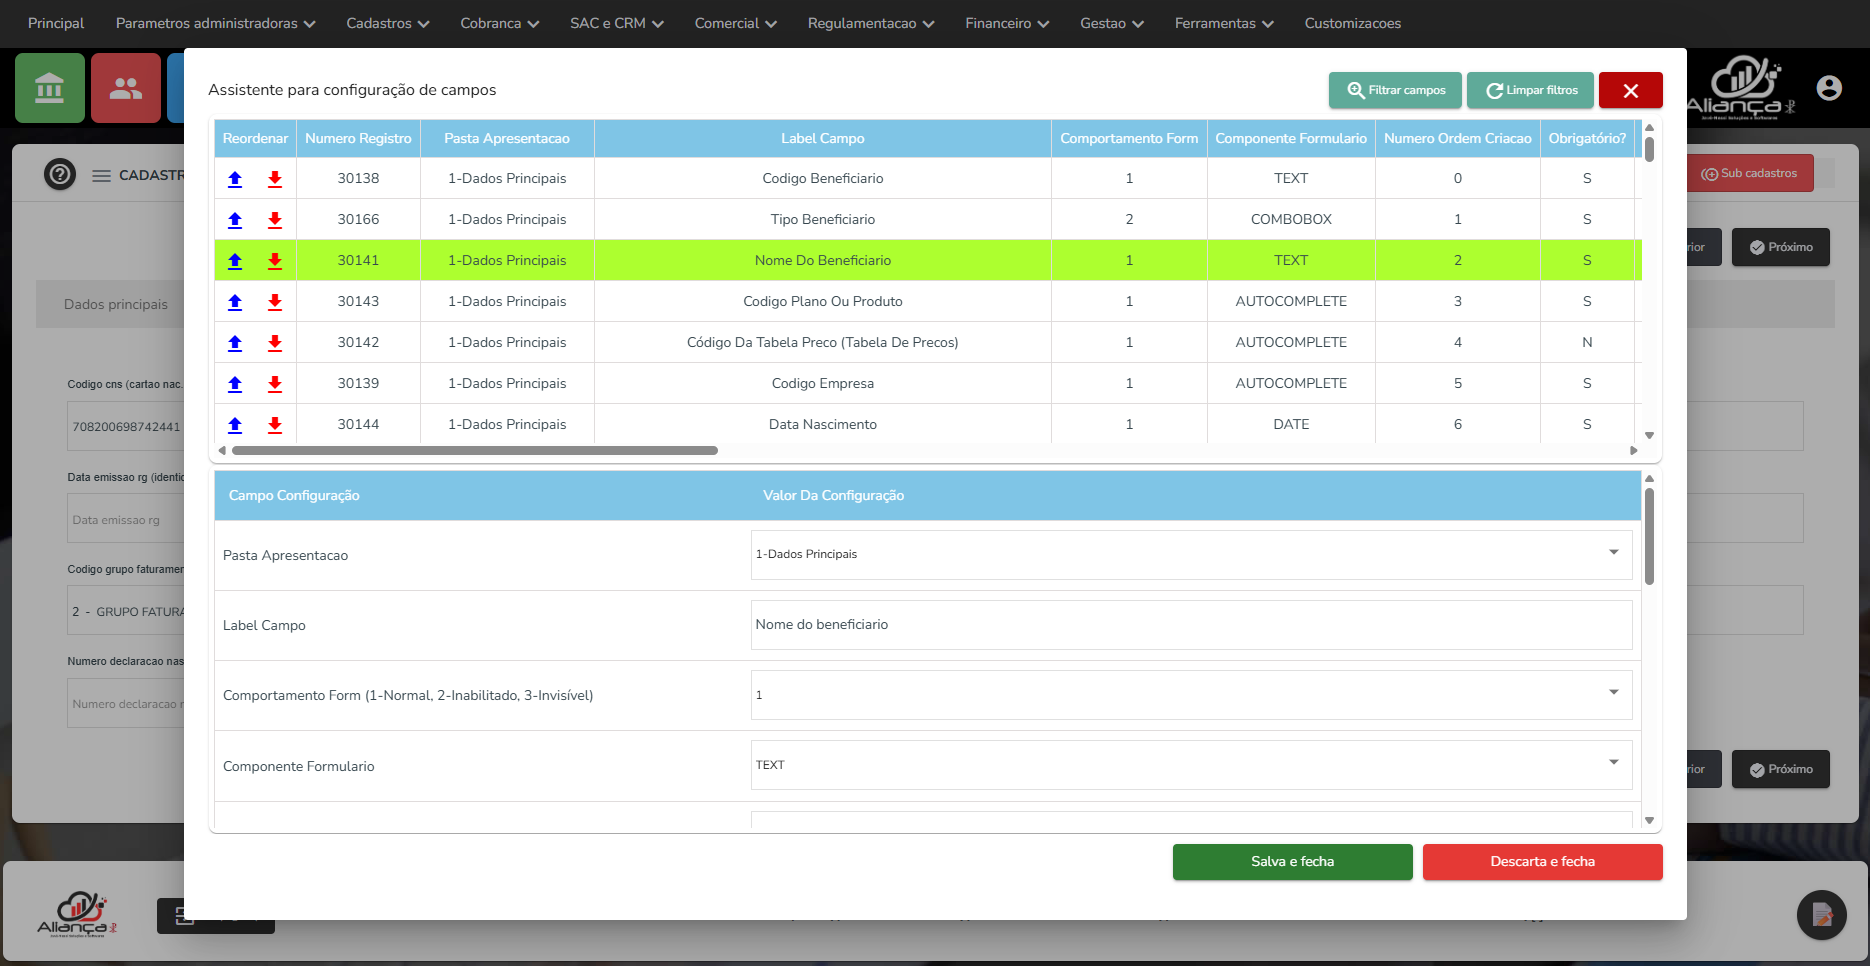Click Limpar filtros to reset filters

(1531, 90)
